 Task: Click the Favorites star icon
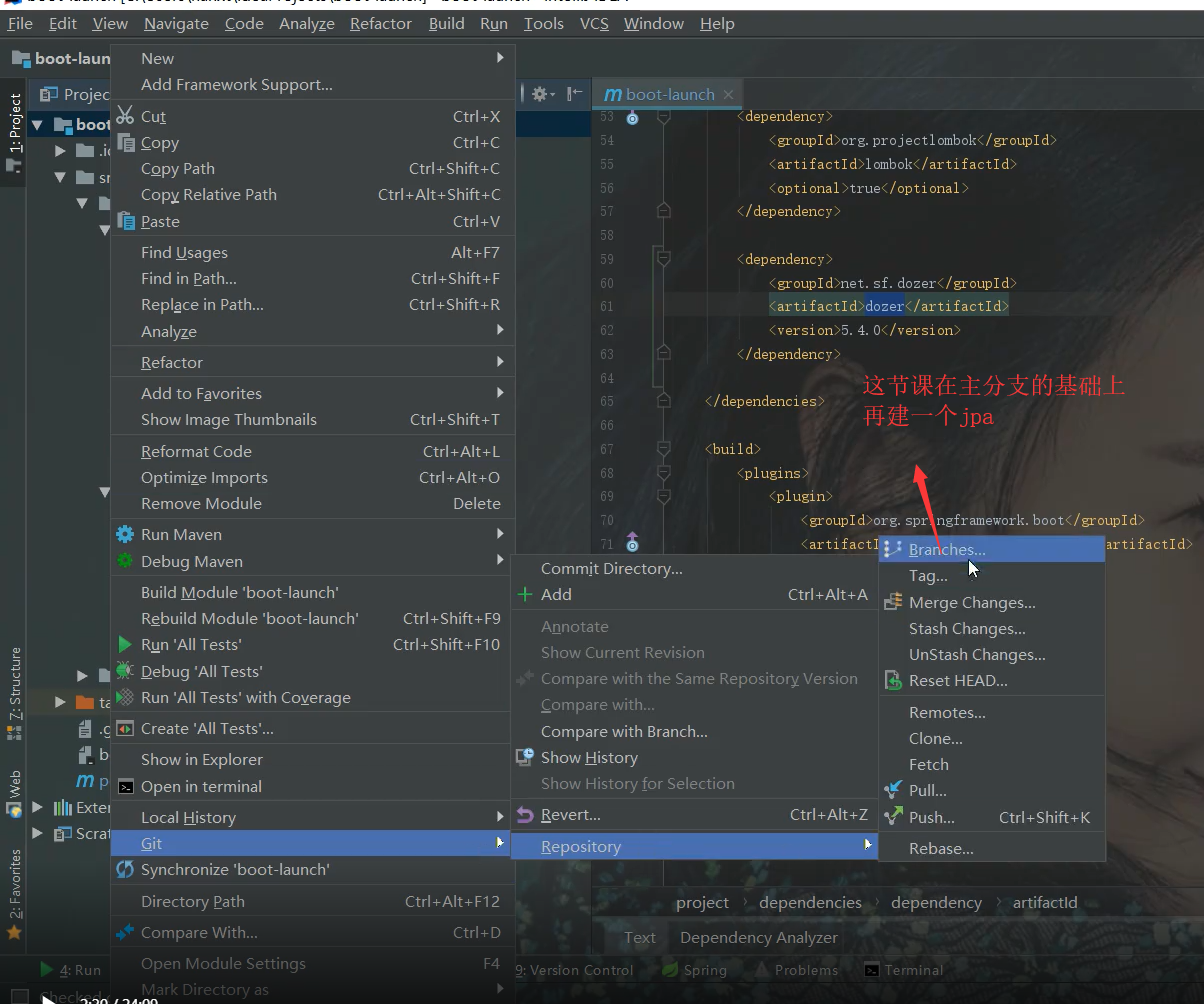14,932
